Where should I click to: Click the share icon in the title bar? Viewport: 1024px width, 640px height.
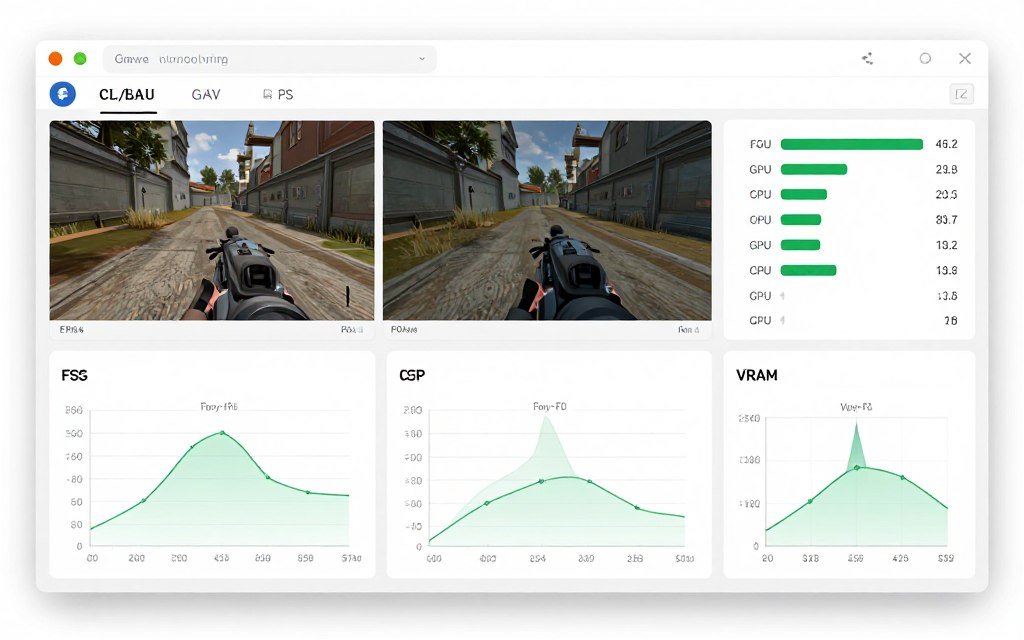click(x=867, y=58)
